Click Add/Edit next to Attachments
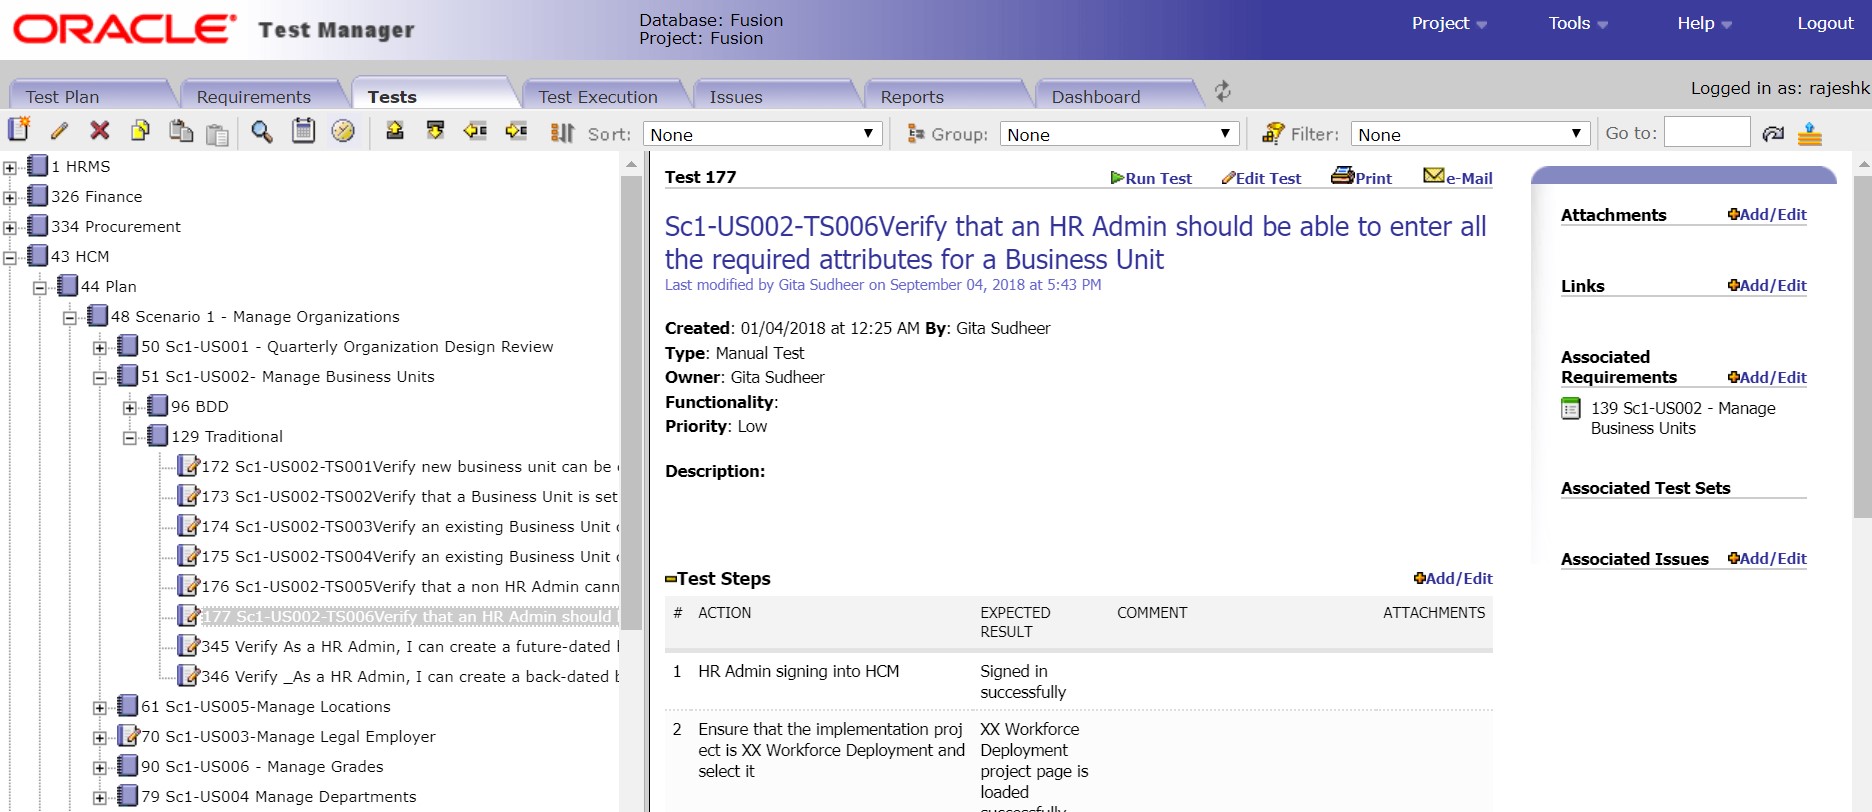 [1766, 215]
